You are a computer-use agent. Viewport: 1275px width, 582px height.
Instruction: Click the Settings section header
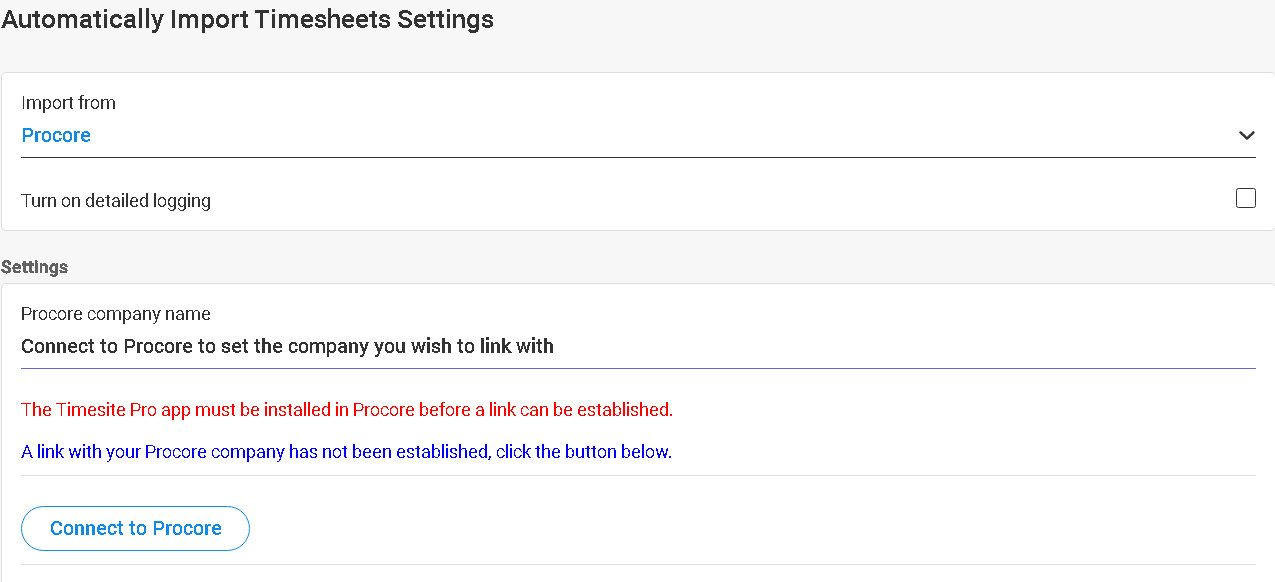click(x=35, y=267)
